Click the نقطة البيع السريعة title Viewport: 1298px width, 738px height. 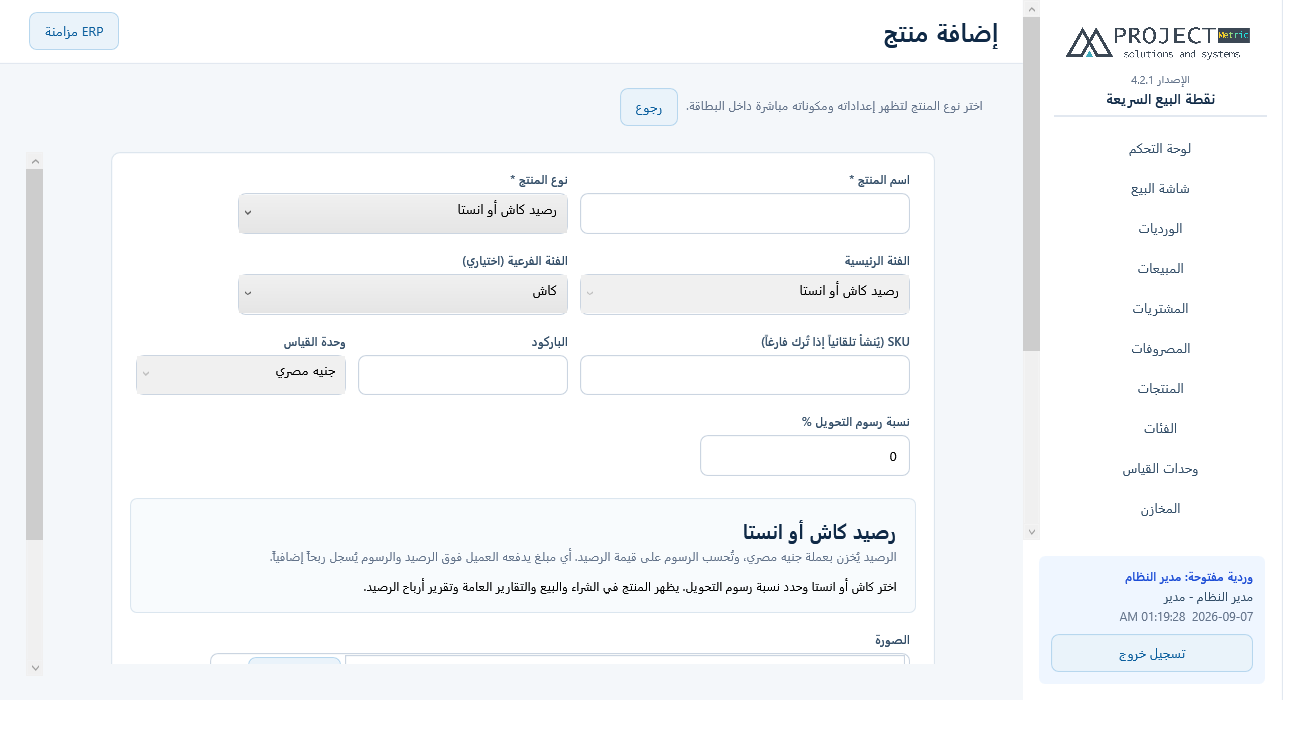[1160, 99]
